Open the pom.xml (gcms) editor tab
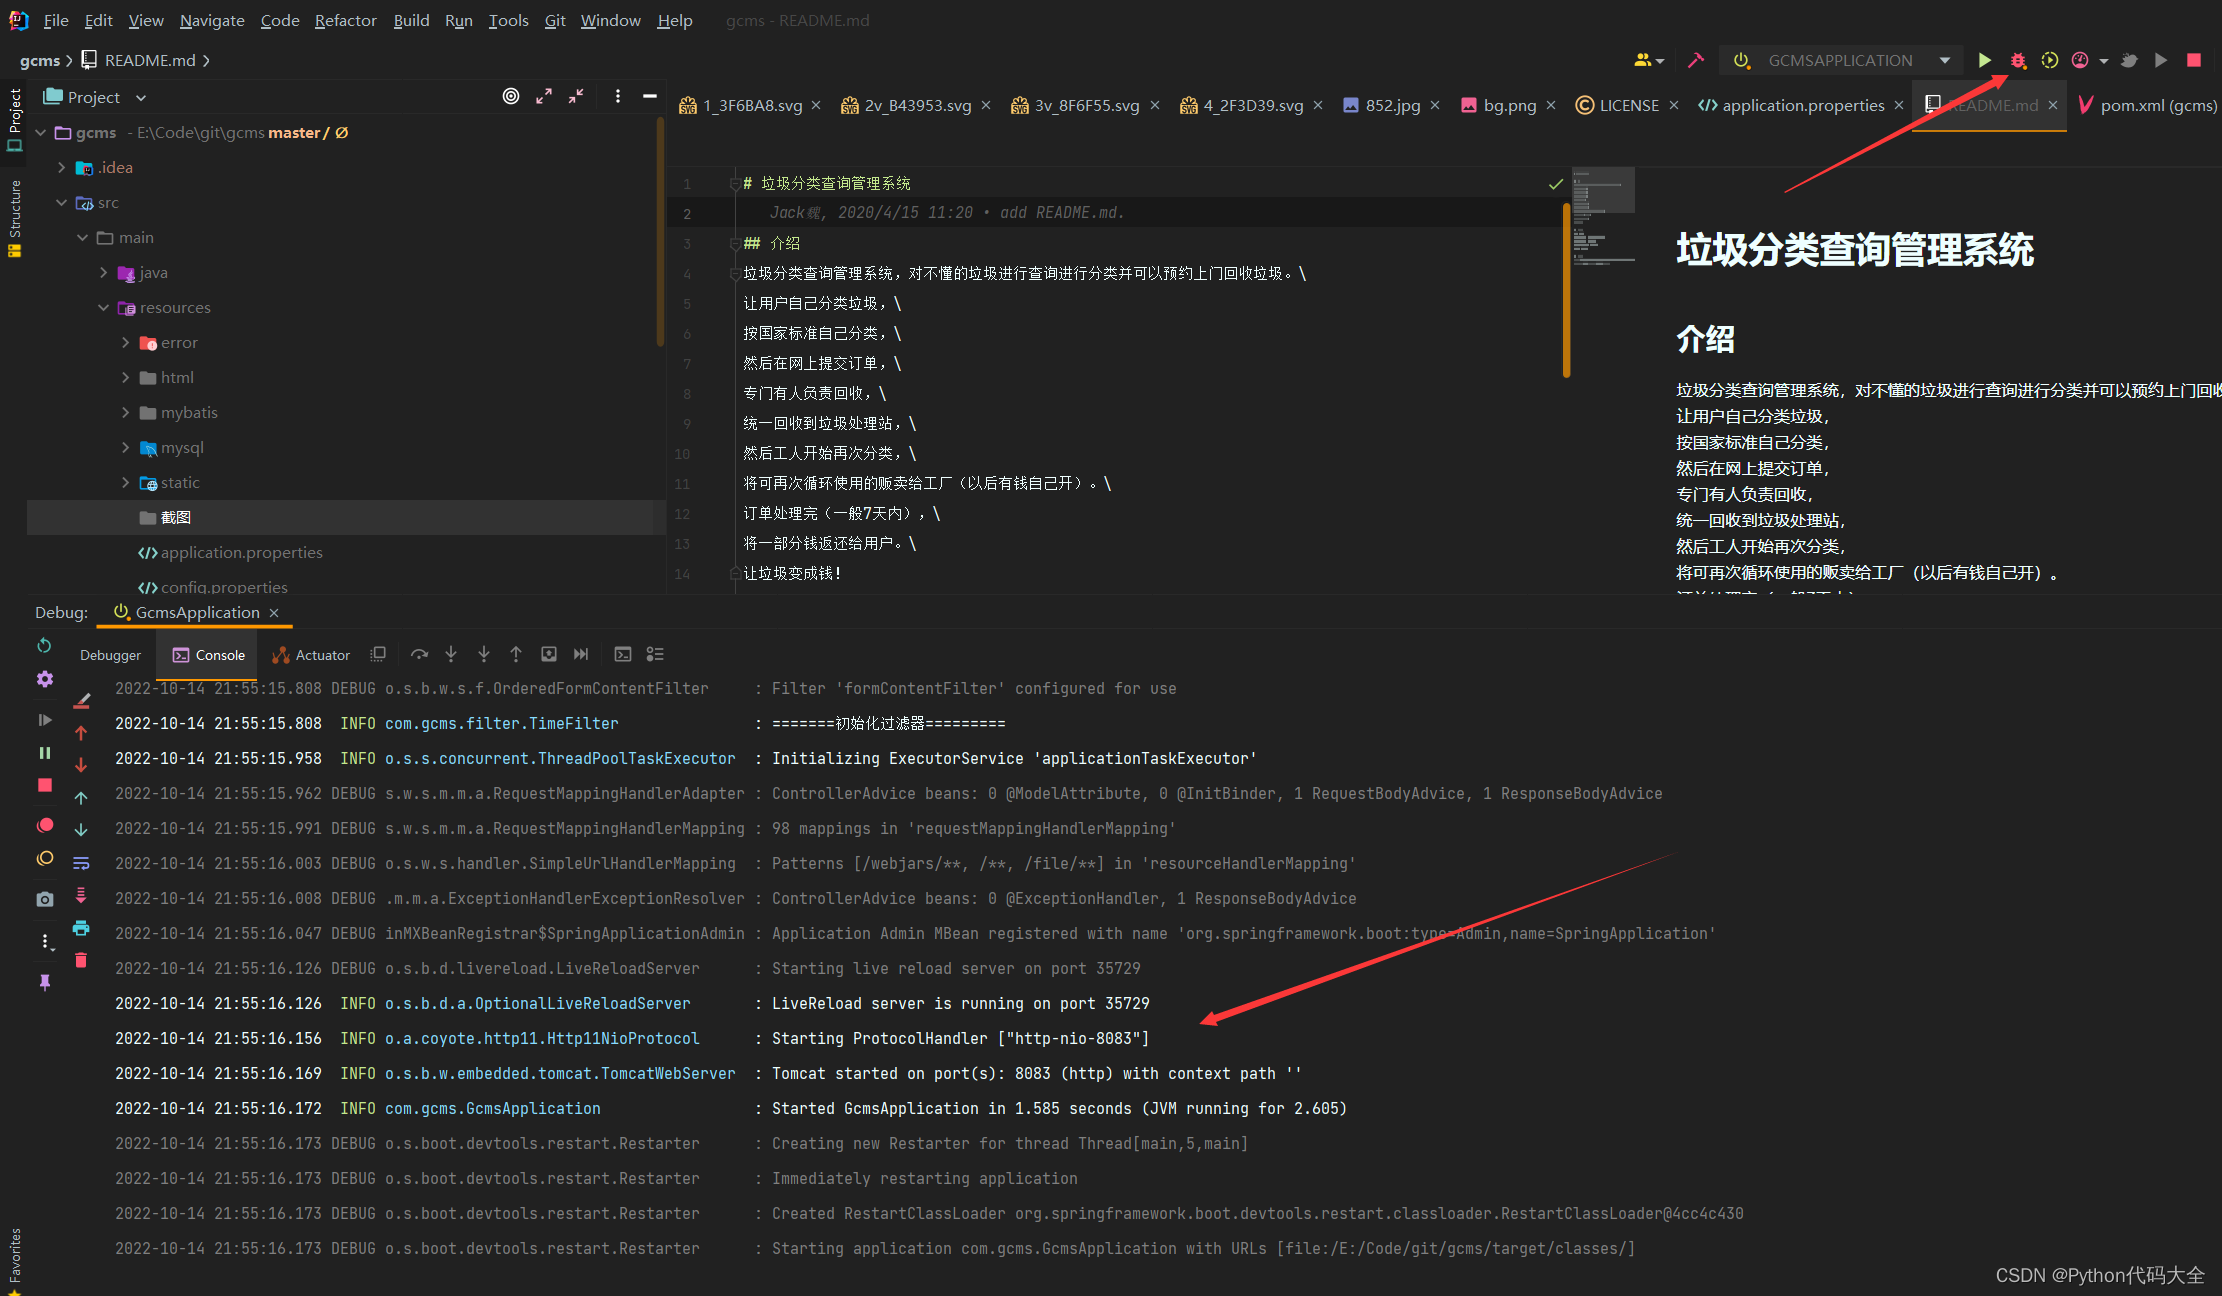Image resolution: width=2222 pixels, height=1296 pixels. click(2148, 105)
